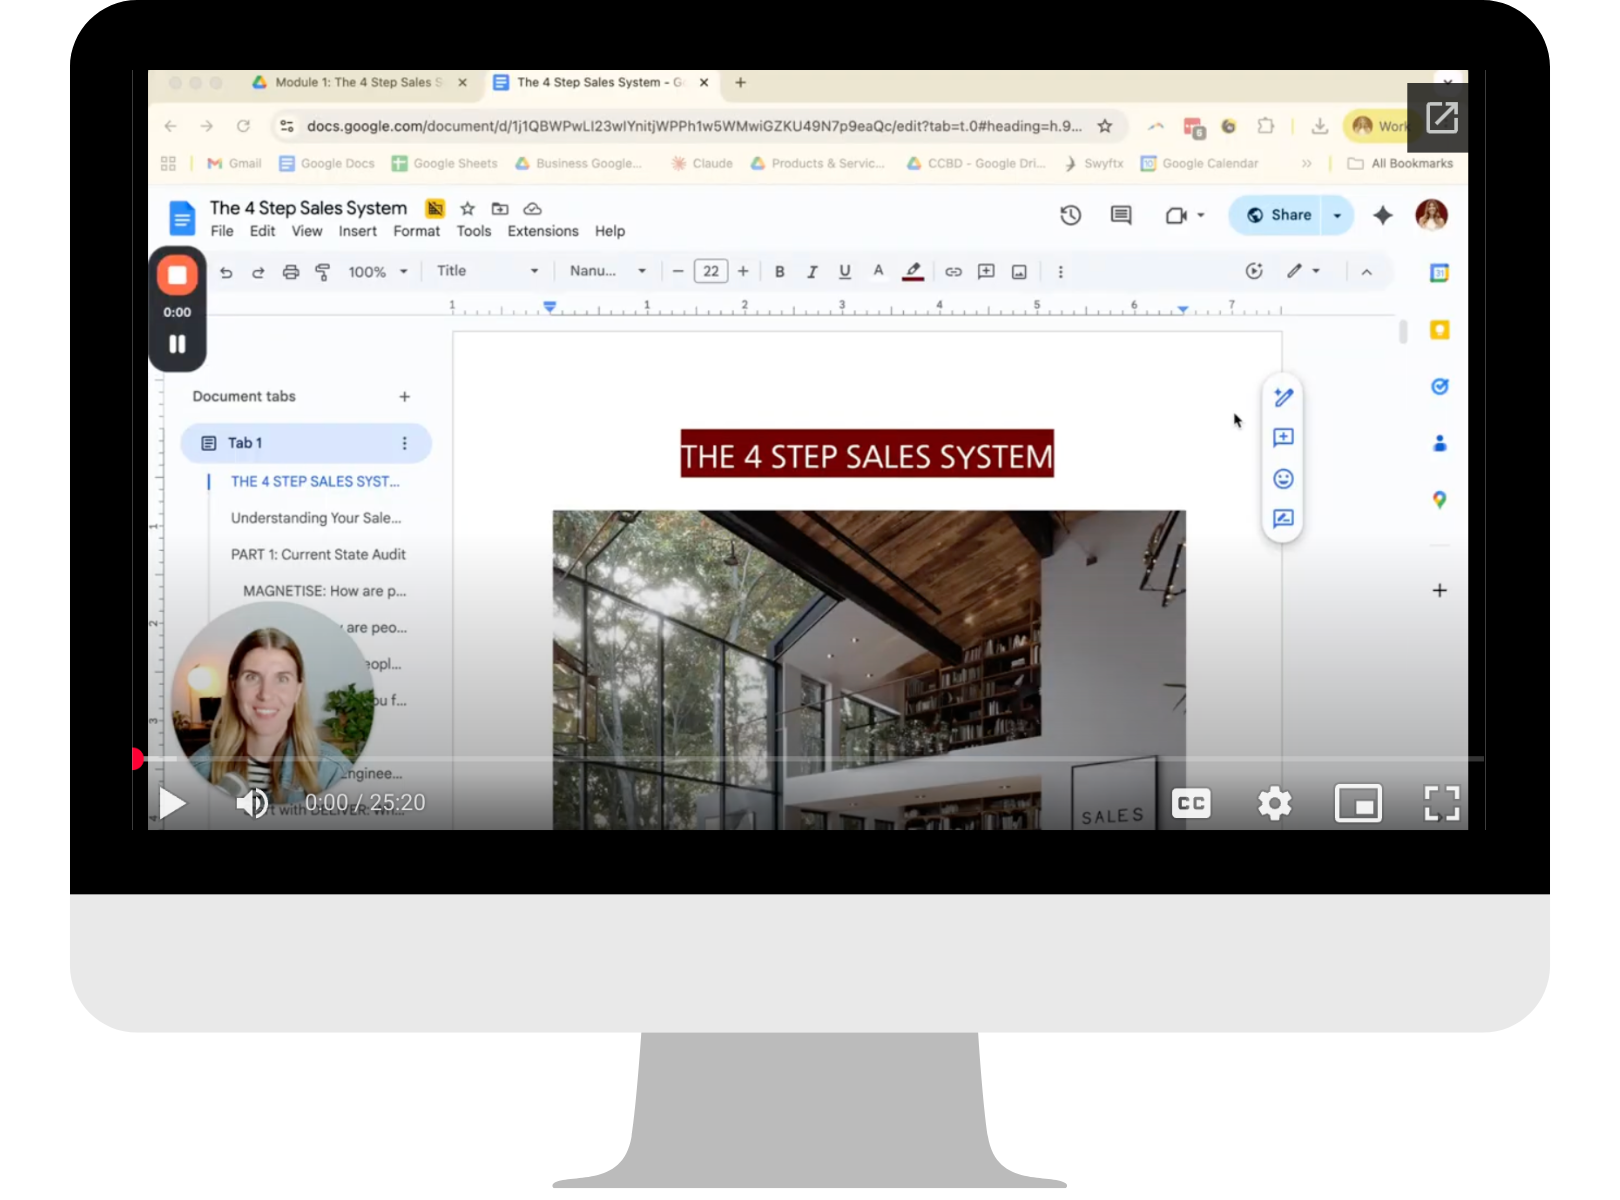The width and height of the screenshot is (1620, 1200).
Task: Open the Help menu
Action: pyautogui.click(x=610, y=231)
